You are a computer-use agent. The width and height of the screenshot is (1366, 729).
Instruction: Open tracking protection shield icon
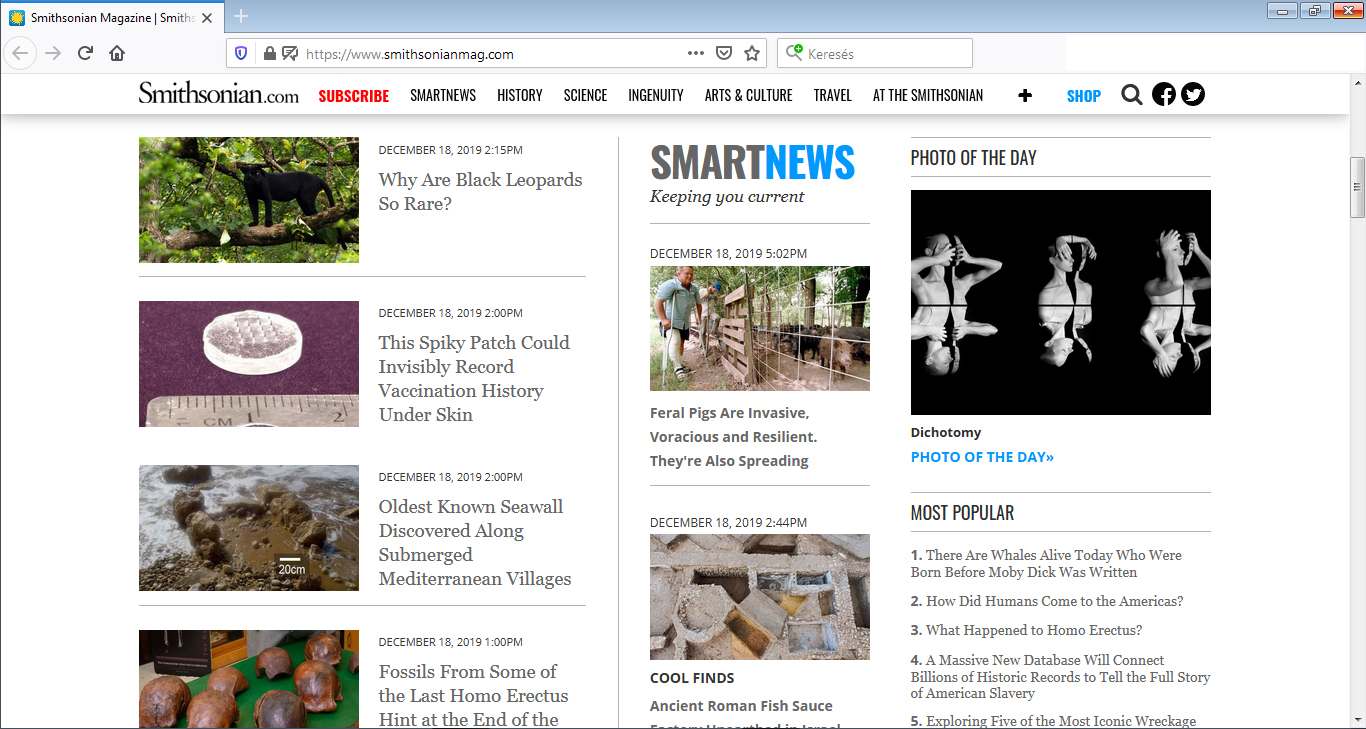[x=241, y=53]
